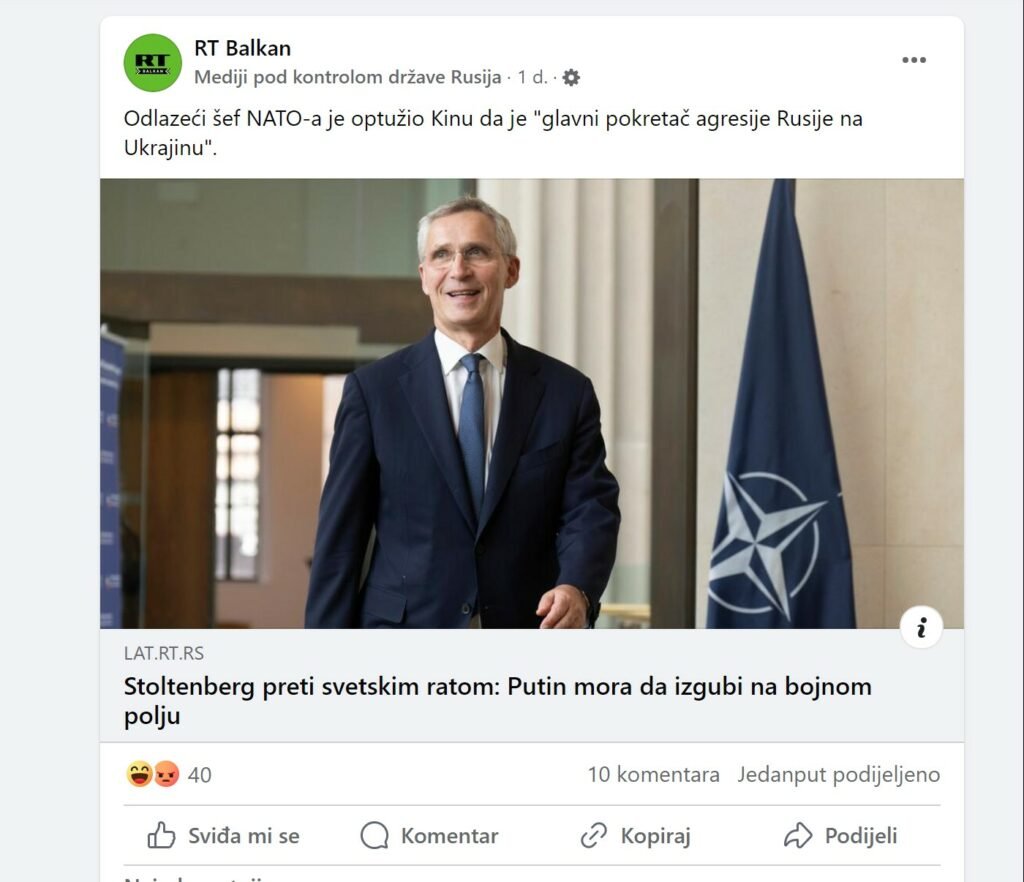1024x882 pixels.
Task: Click the laughing reaction emoji
Action: tap(139, 774)
